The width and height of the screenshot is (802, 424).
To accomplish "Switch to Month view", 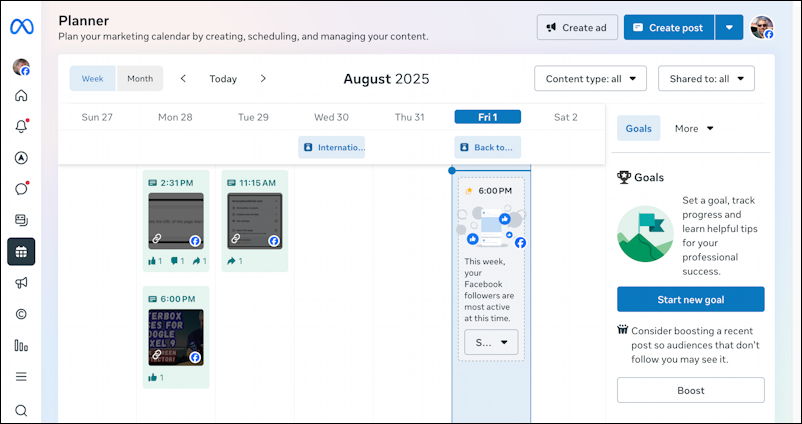I will pyautogui.click(x=140, y=79).
